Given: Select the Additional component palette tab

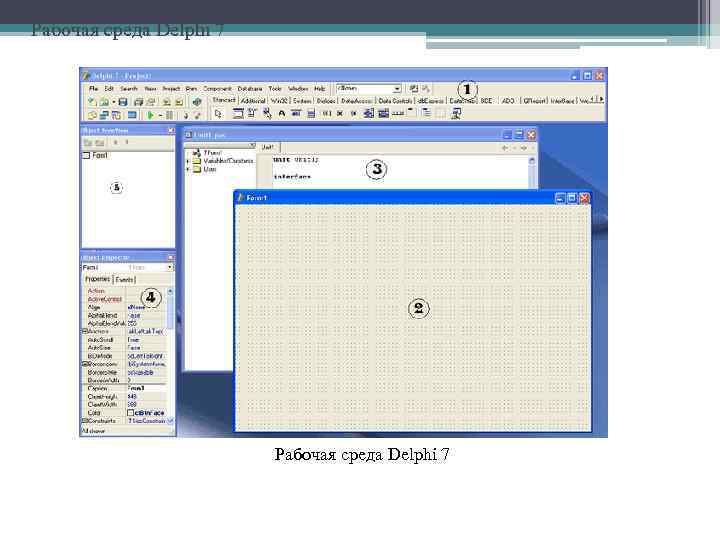Looking at the screenshot, I should [253, 101].
